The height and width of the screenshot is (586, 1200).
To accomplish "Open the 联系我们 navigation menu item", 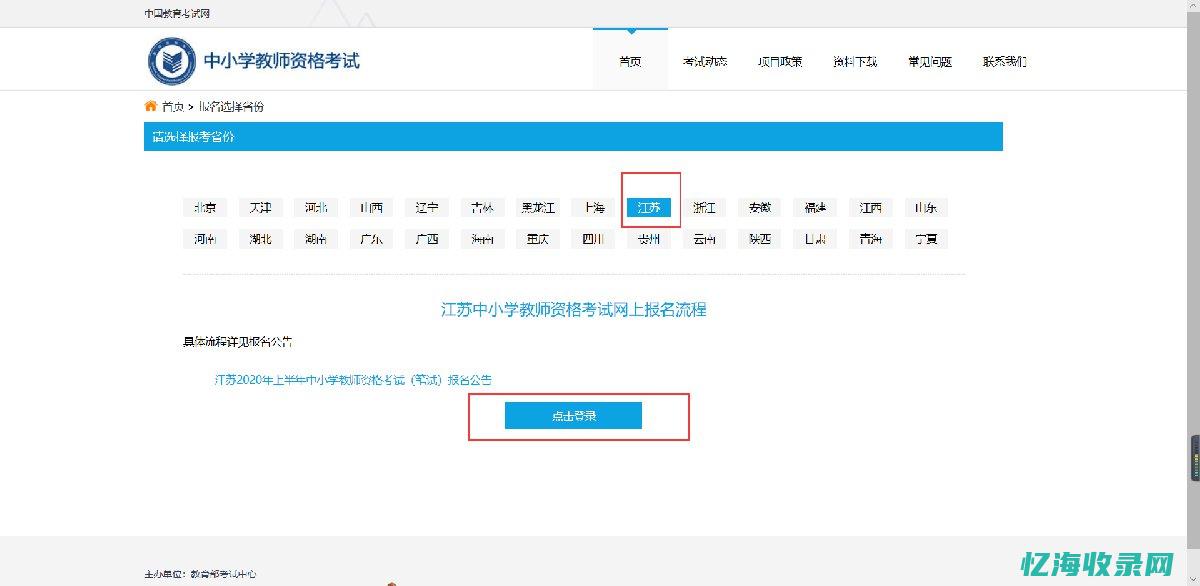I will point(1004,60).
